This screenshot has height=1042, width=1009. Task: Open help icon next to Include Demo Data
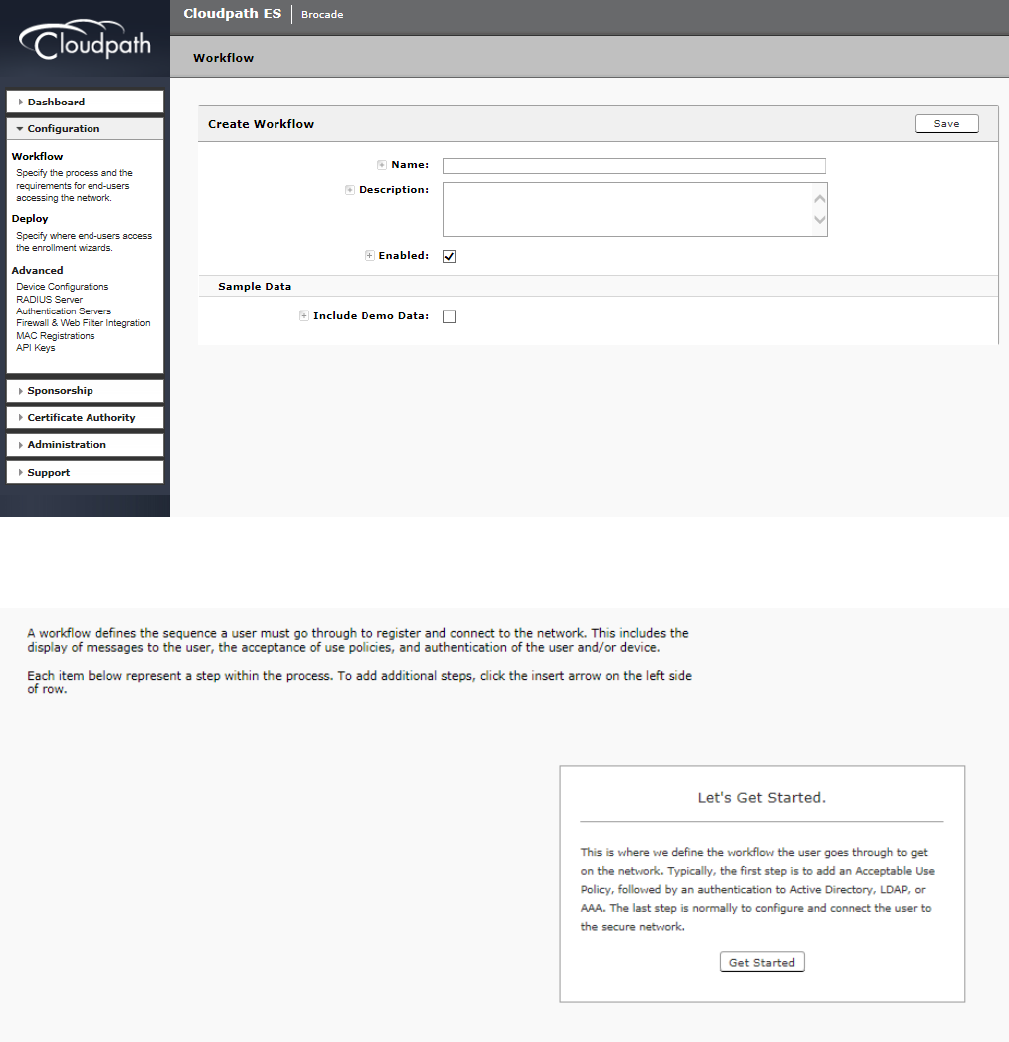[x=304, y=316]
